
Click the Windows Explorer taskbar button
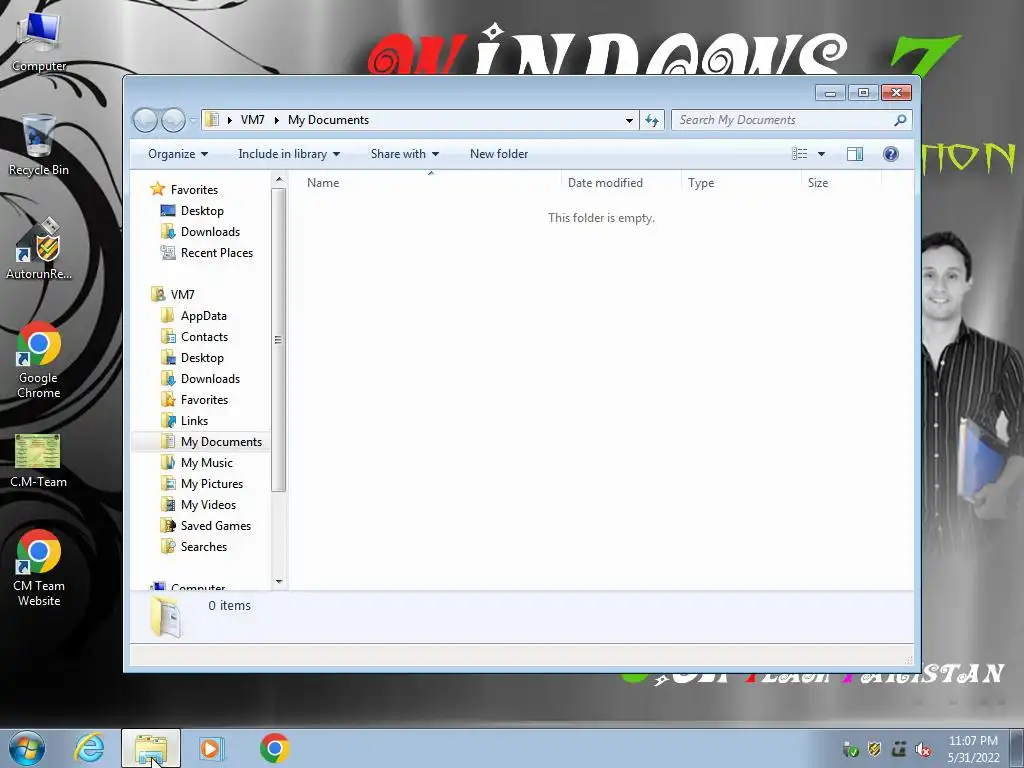click(x=151, y=748)
